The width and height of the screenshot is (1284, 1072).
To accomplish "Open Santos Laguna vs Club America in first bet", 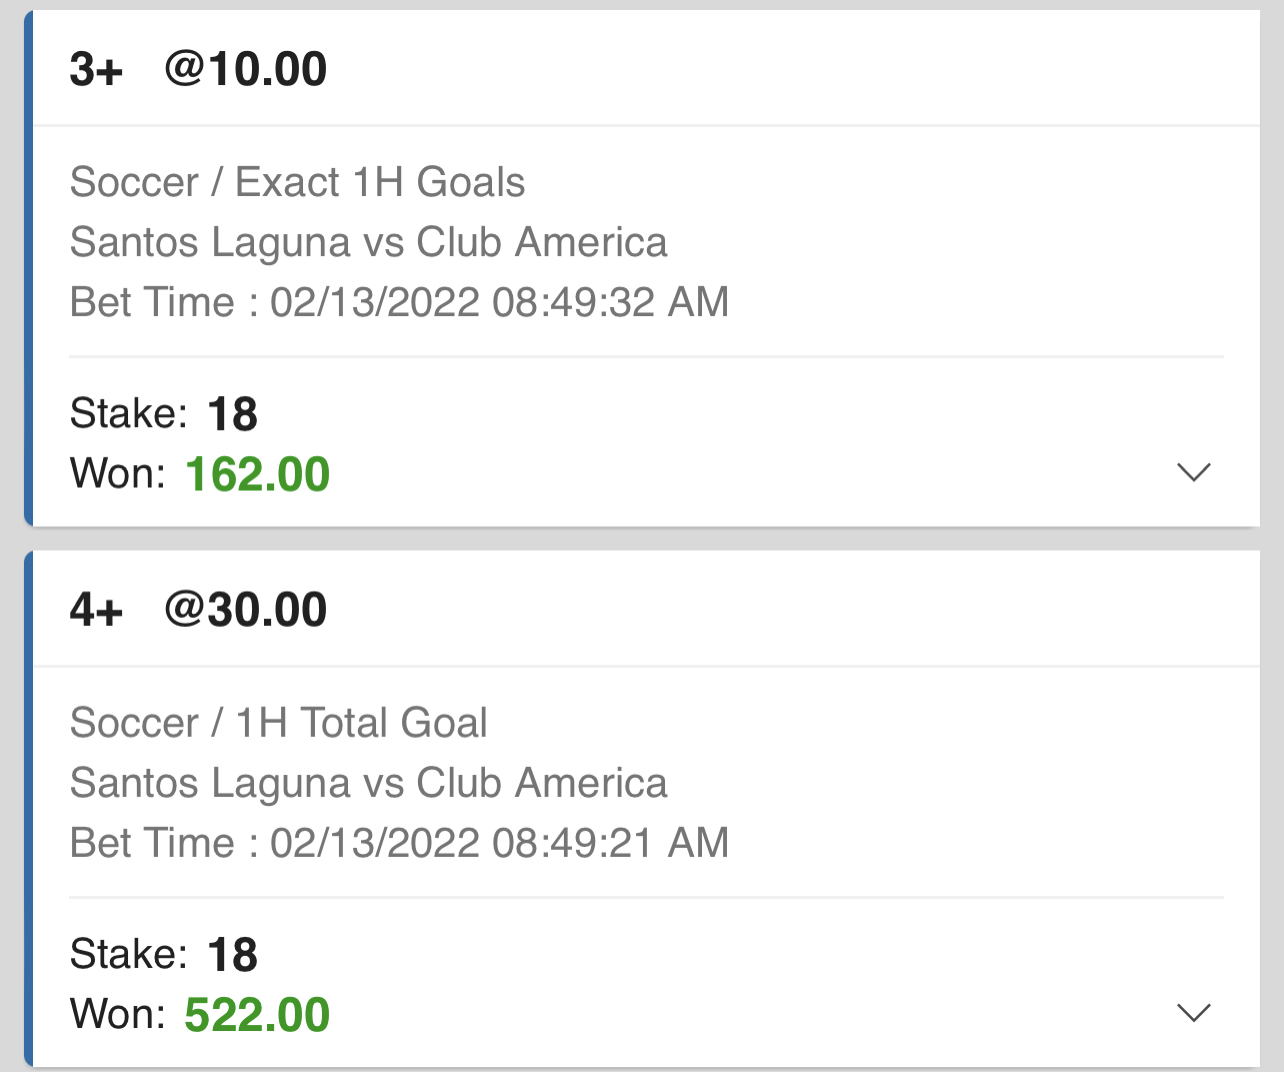I will (x=368, y=243).
